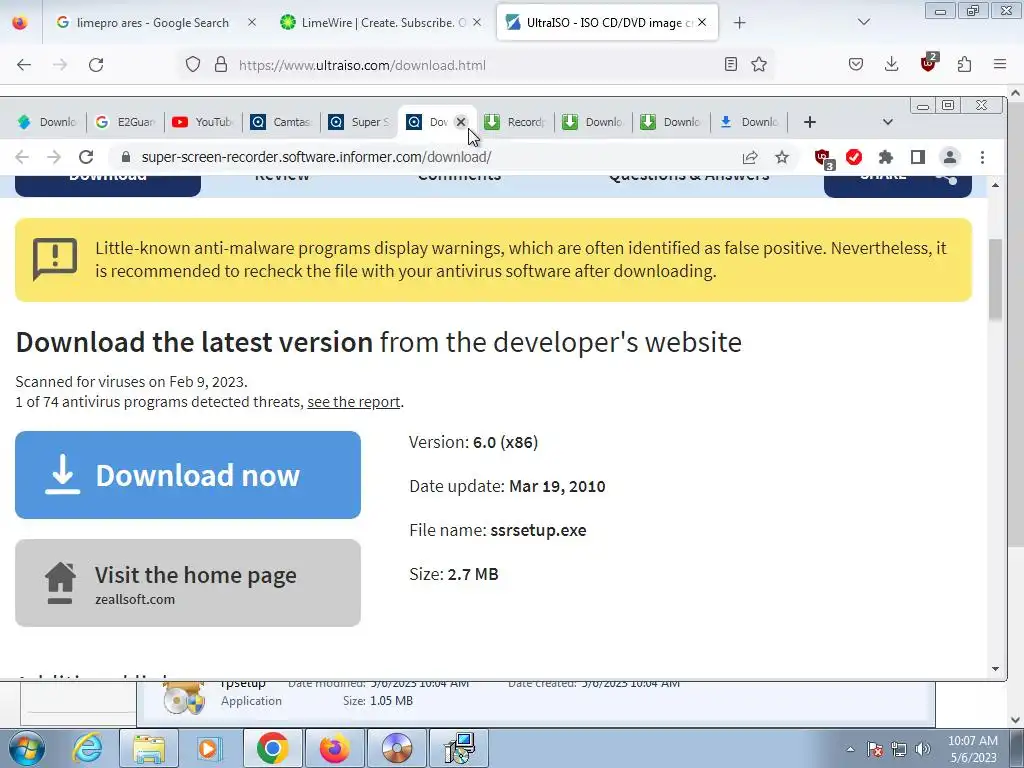Switch to Chrome via taskbar icon

tap(272, 748)
